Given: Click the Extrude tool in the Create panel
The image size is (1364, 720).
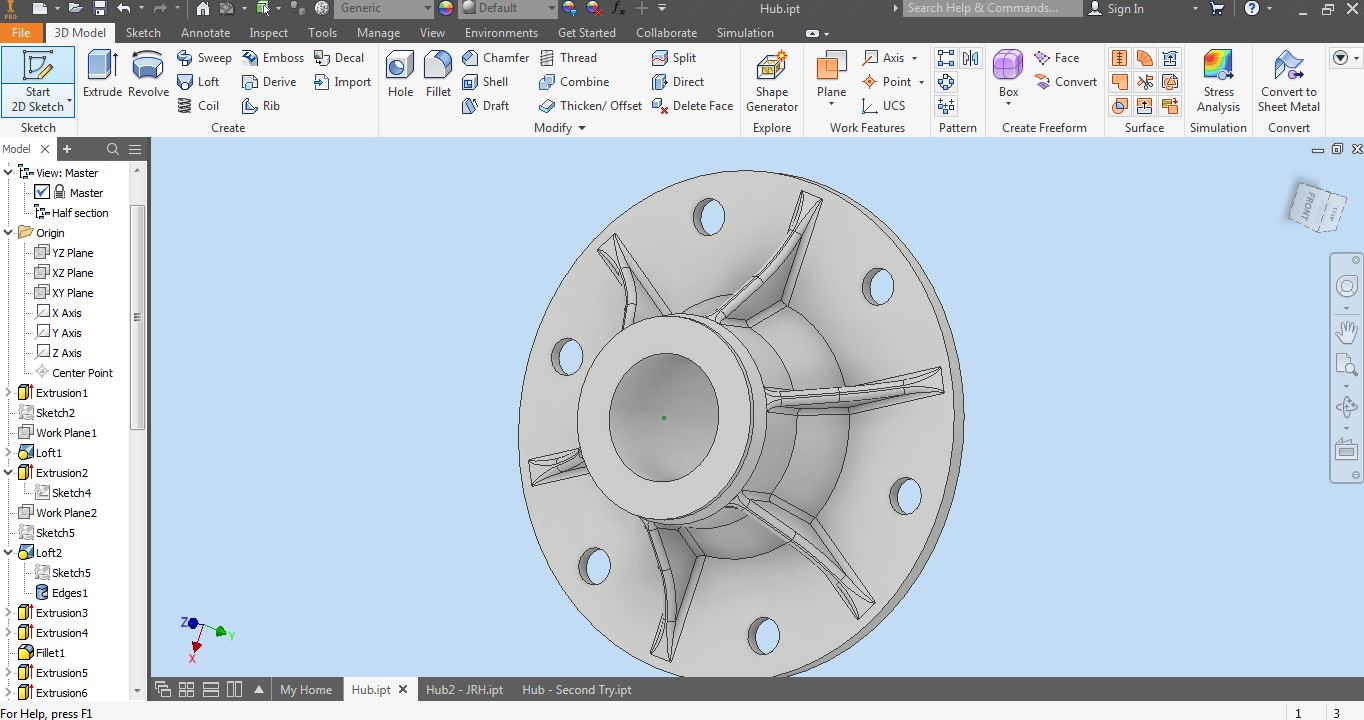Looking at the screenshot, I should click(x=102, y=75).
